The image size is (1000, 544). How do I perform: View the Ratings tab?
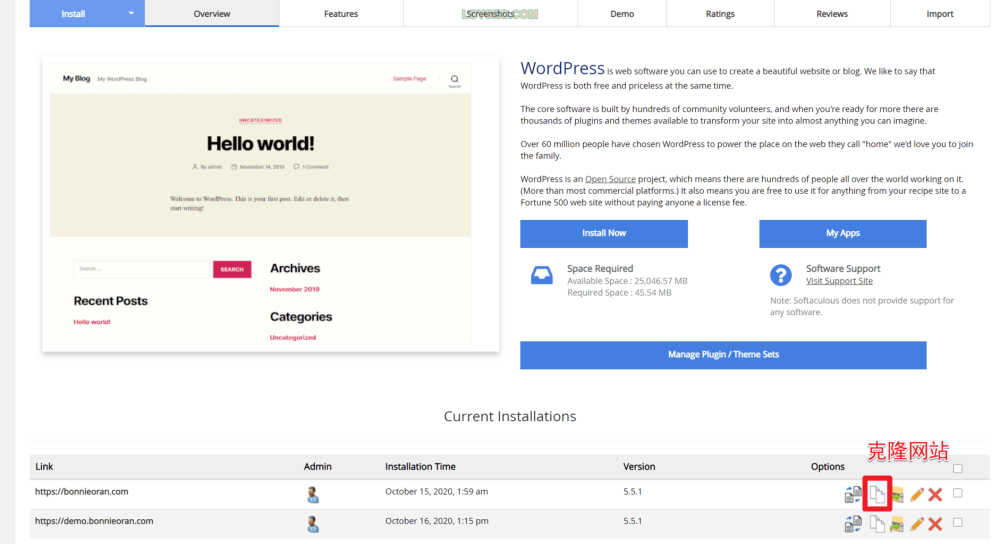[720, 13]
